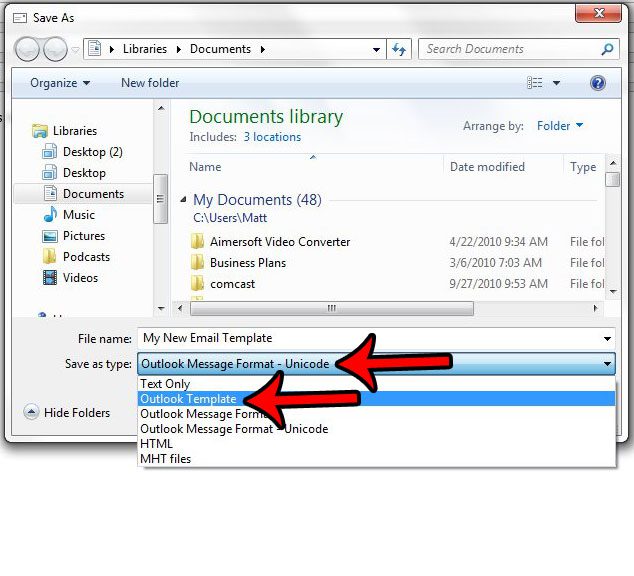Click the Business Plans folder icon
Screen dimensions: 634x576
tap(197, 262)
